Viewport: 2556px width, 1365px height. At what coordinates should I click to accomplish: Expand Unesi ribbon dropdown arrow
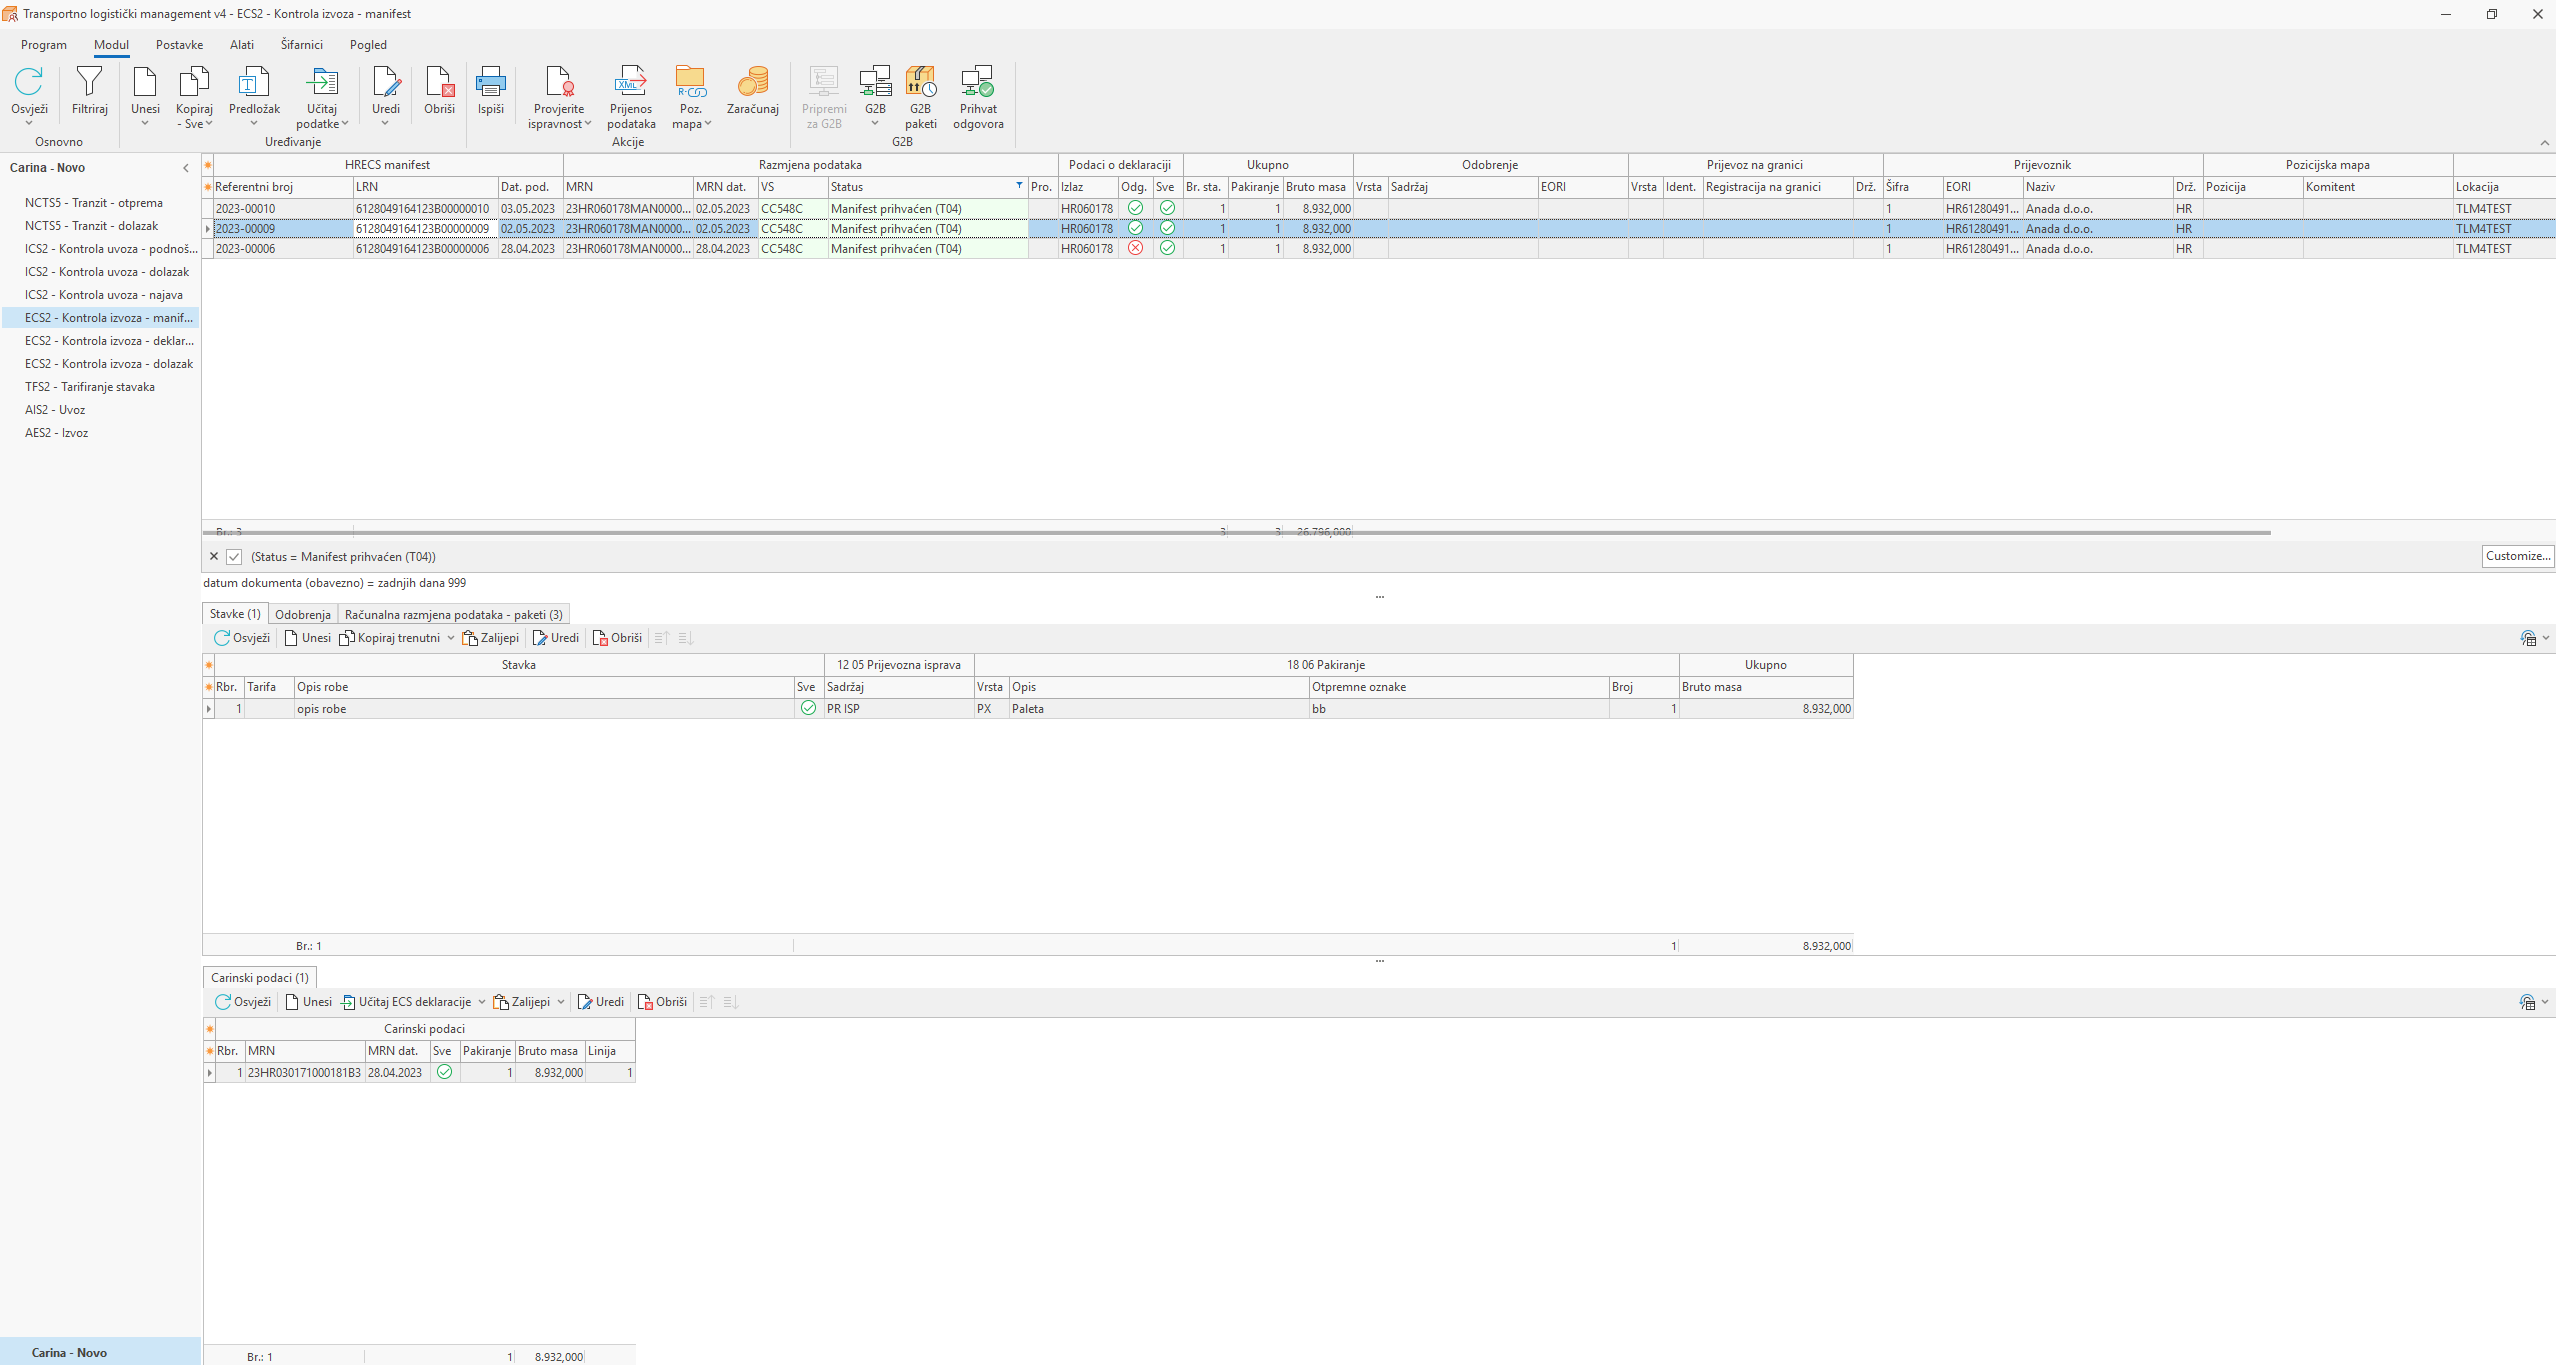145,124
